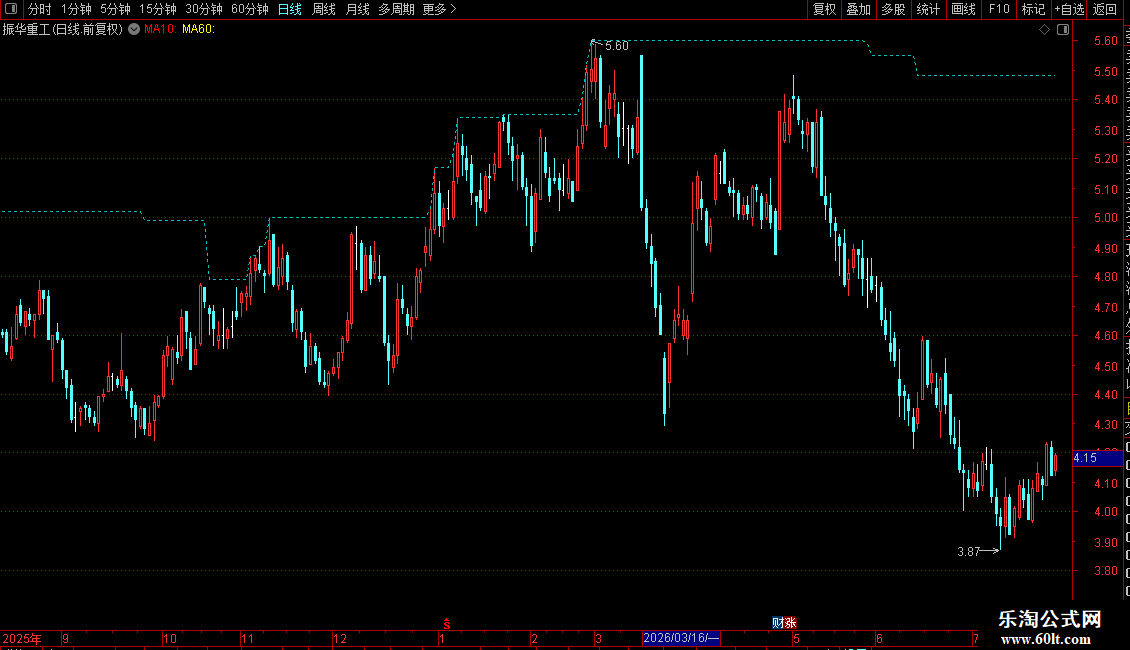Select the 日线 daily chart tab
Viewport: 1130px width, 650px height.
click(x=290, y=9)
